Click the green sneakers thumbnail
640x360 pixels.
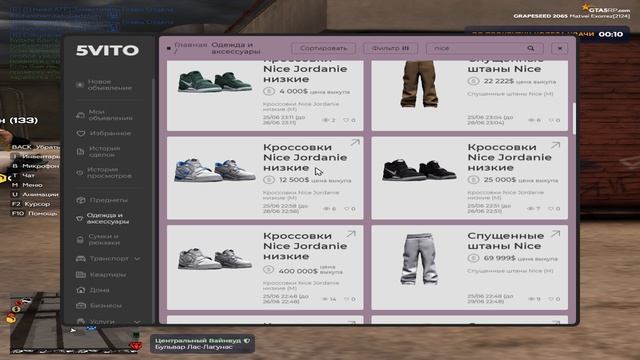click(x=215, y=81)
